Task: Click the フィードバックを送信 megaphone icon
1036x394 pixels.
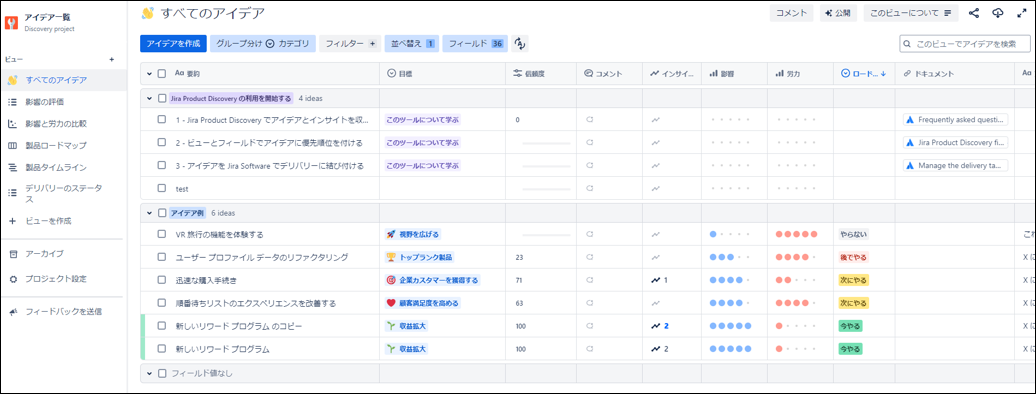Action: tap(13, 311)
